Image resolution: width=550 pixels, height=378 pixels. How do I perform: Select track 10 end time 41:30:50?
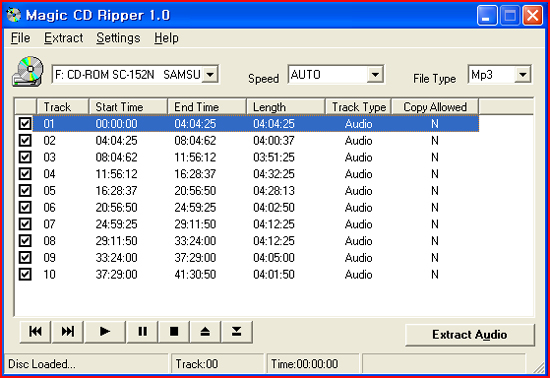click(195, 274)
